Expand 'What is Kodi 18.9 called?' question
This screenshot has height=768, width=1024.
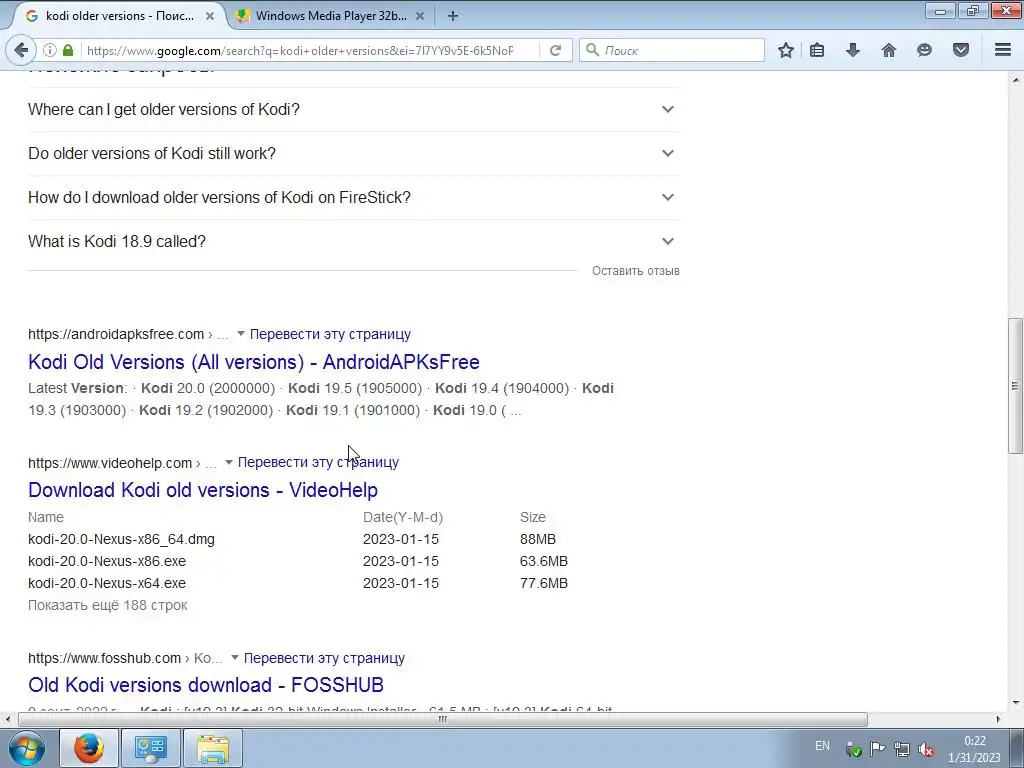pos(353,242)
